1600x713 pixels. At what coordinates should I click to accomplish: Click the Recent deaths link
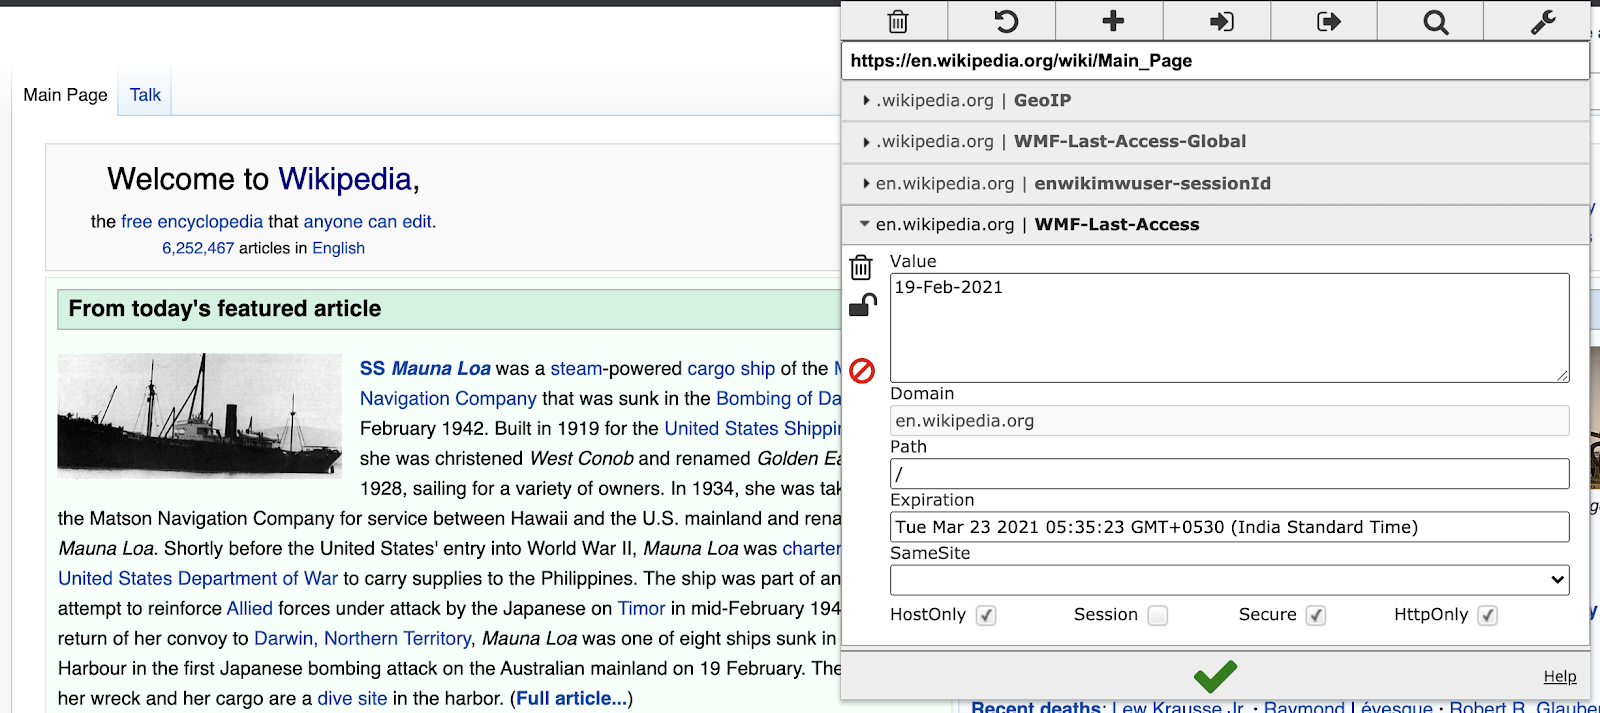coord(1036,706)
